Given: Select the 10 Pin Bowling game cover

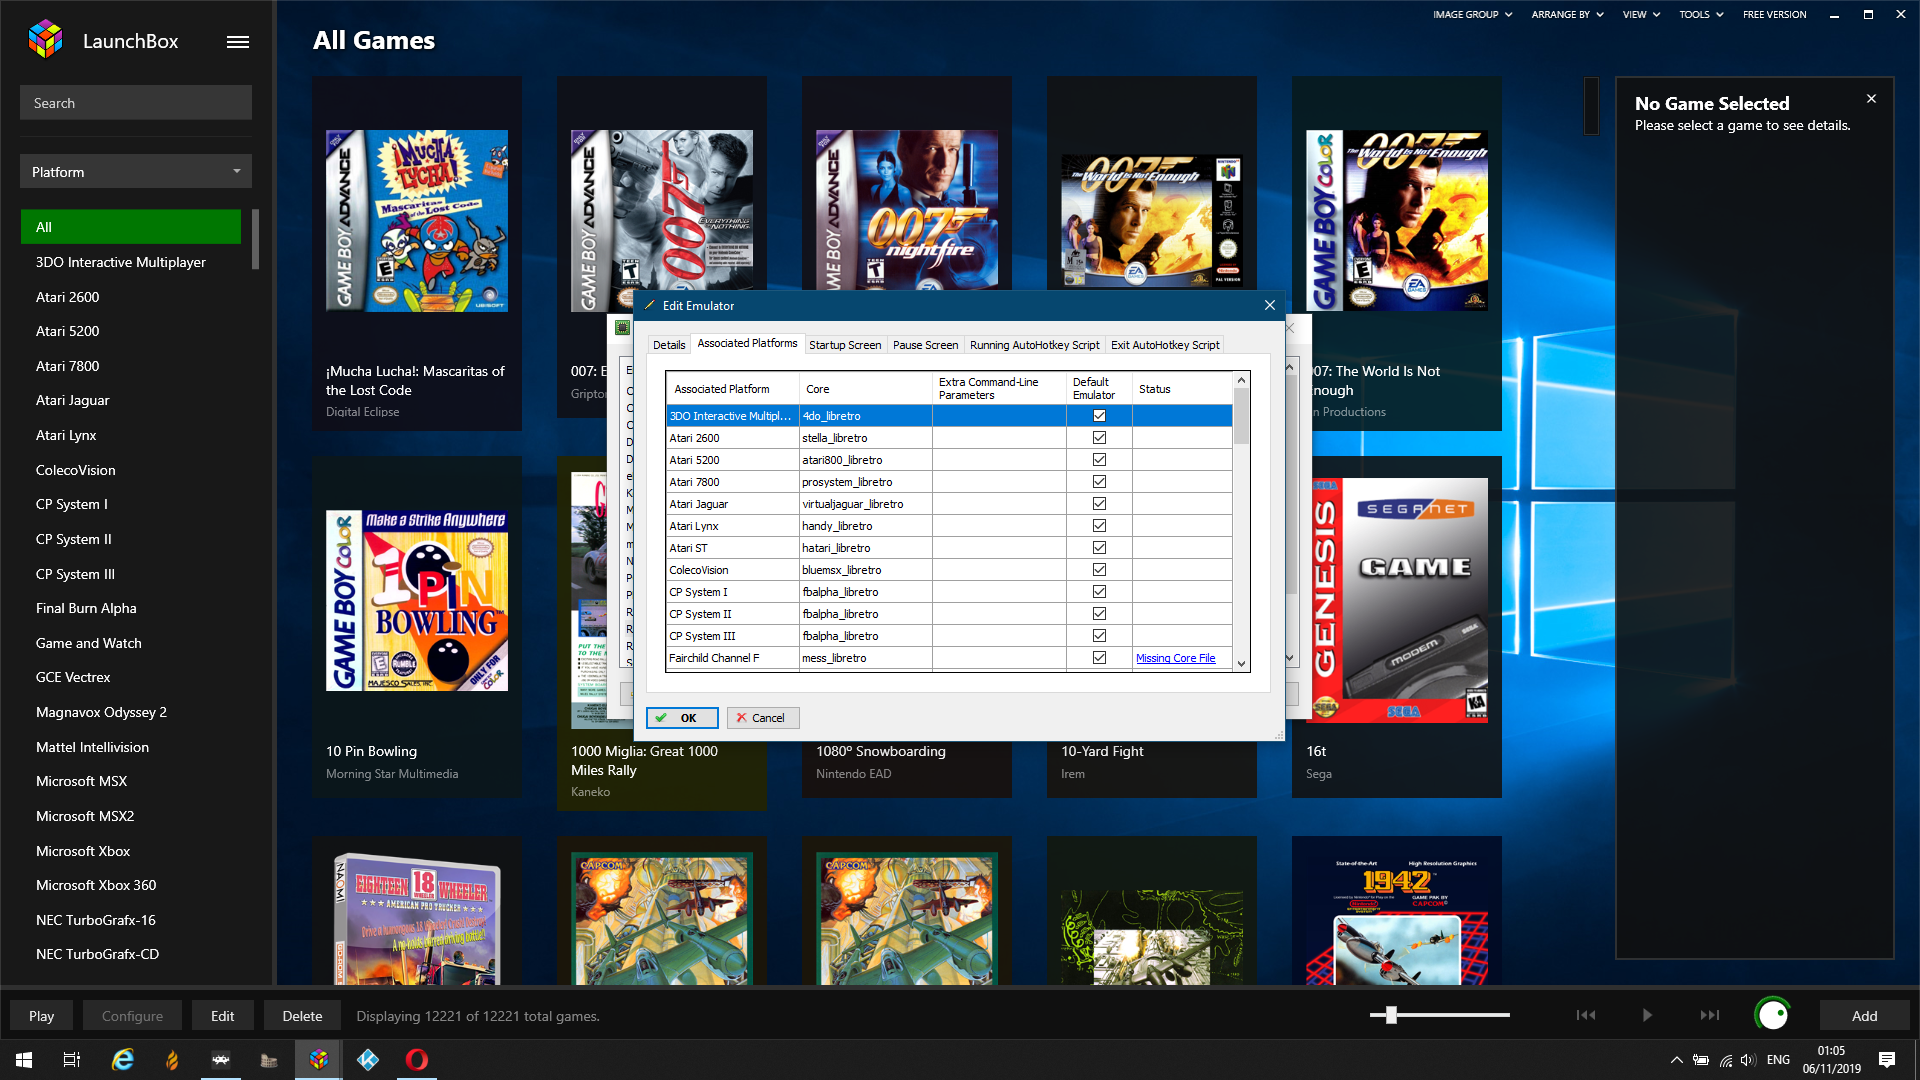Looking at the screenshot, I should [417, 600].
